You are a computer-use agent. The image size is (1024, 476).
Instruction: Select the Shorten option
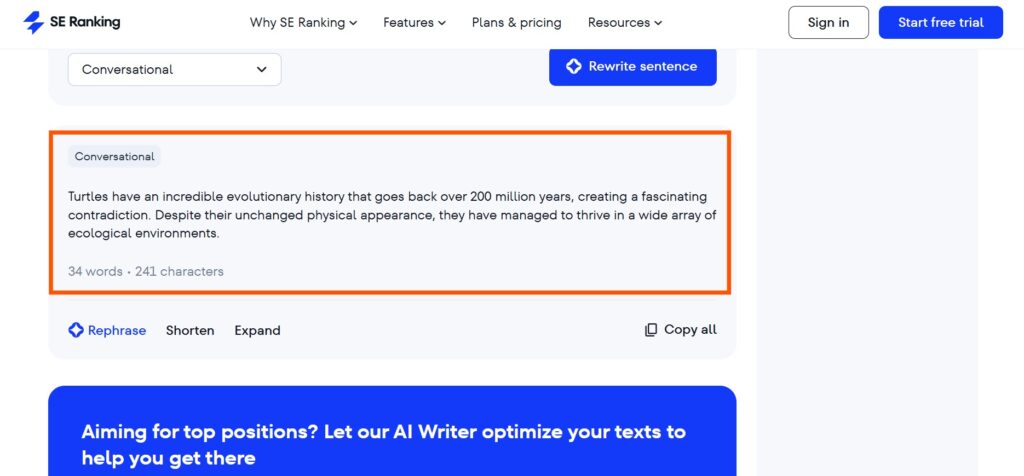point(190,330)
